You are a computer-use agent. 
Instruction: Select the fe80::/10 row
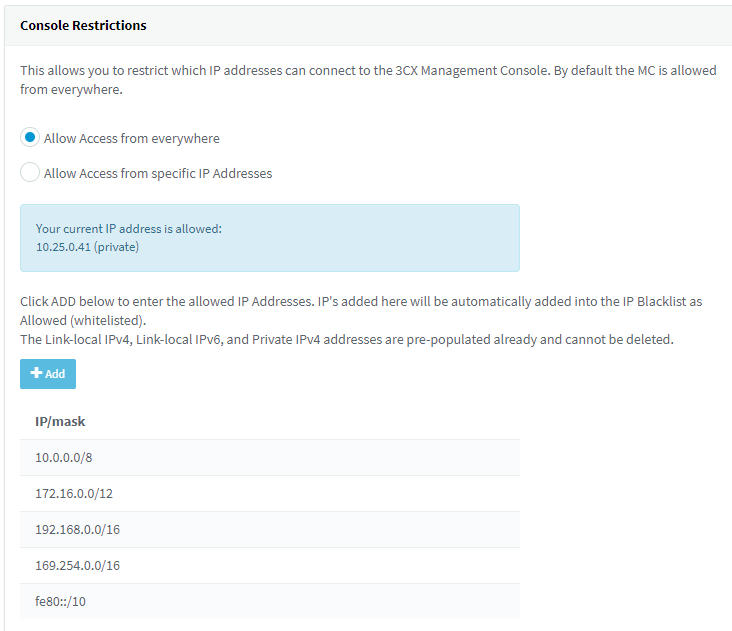(x=270, y=601)
